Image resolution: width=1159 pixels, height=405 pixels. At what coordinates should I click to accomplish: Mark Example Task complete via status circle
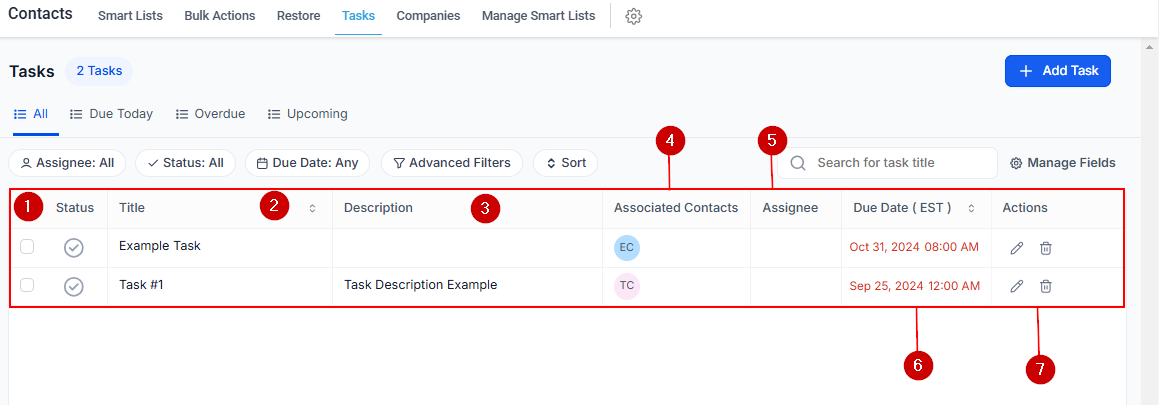click(x=74, y=248)
